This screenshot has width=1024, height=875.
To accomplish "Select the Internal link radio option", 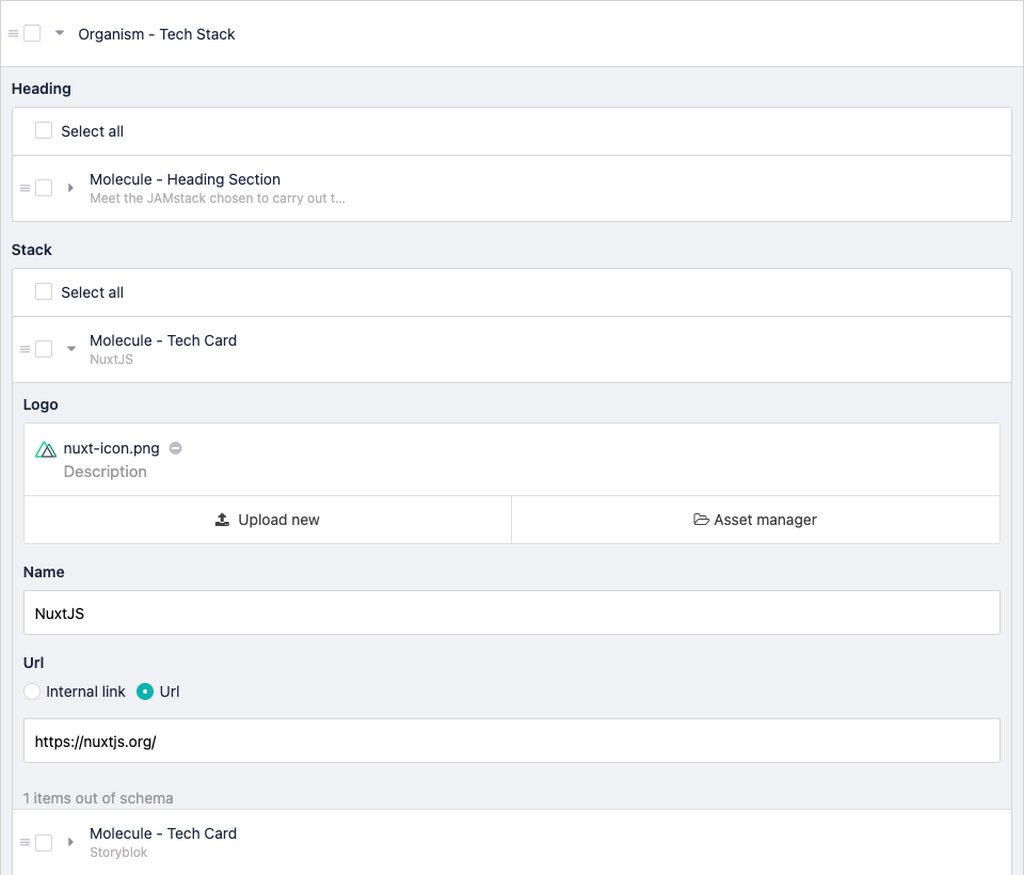I will click(x=32, y=691).
